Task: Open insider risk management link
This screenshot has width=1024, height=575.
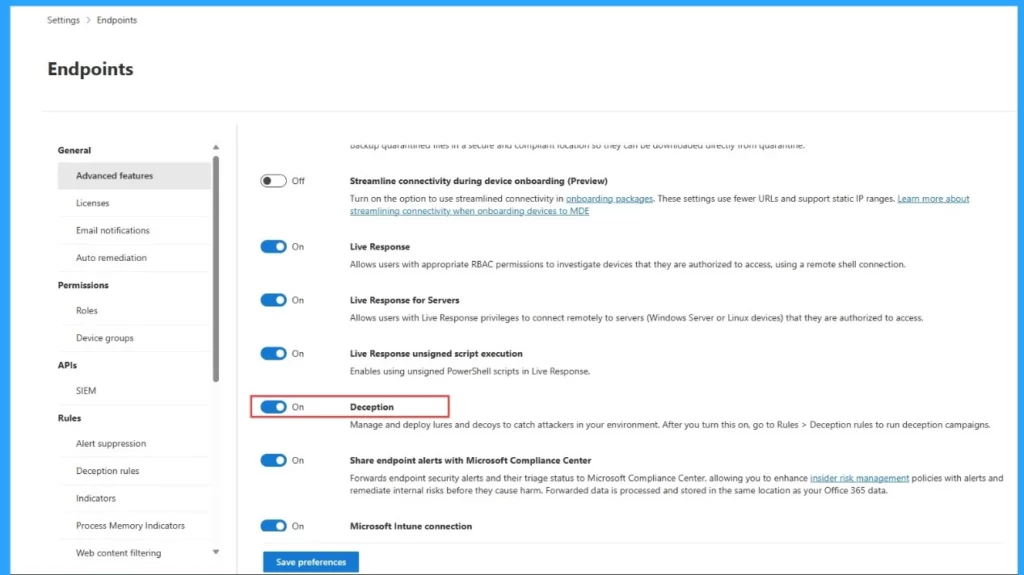Action: tap(859, 478)
